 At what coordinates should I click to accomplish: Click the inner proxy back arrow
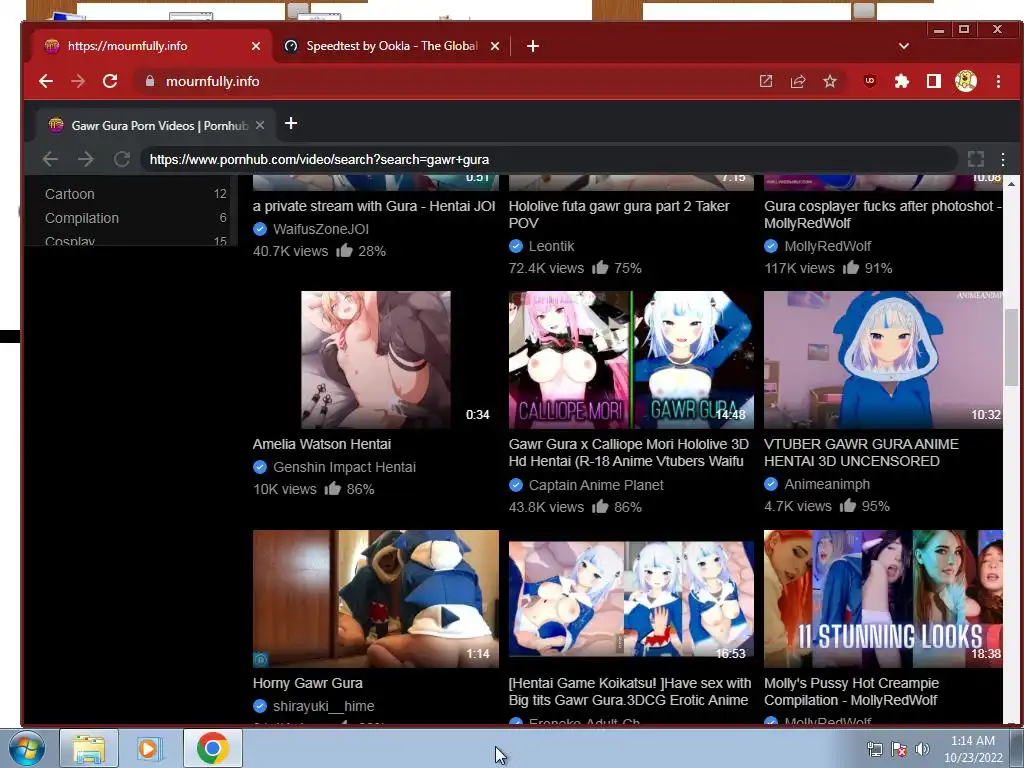coord(50,159)
